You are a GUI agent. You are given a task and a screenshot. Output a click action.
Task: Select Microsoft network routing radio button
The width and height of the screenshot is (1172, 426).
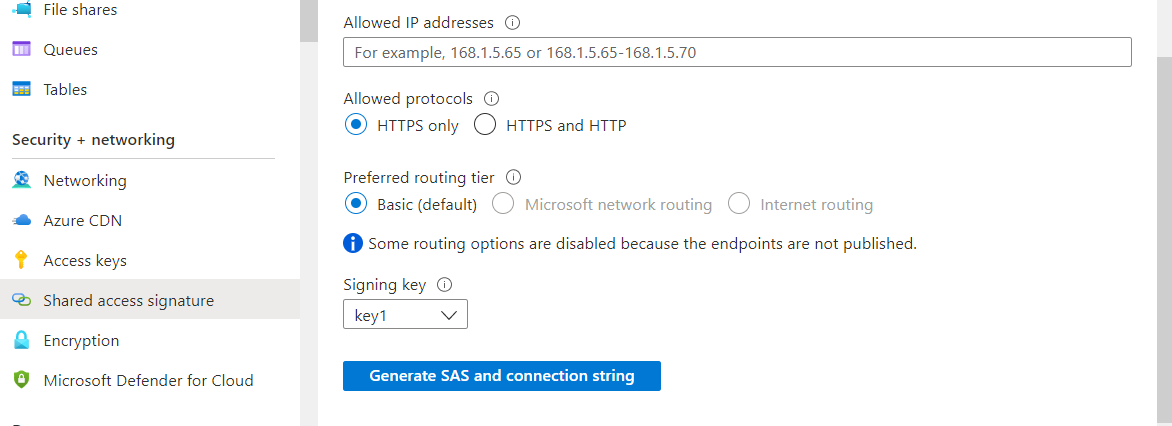click(503, 204)
